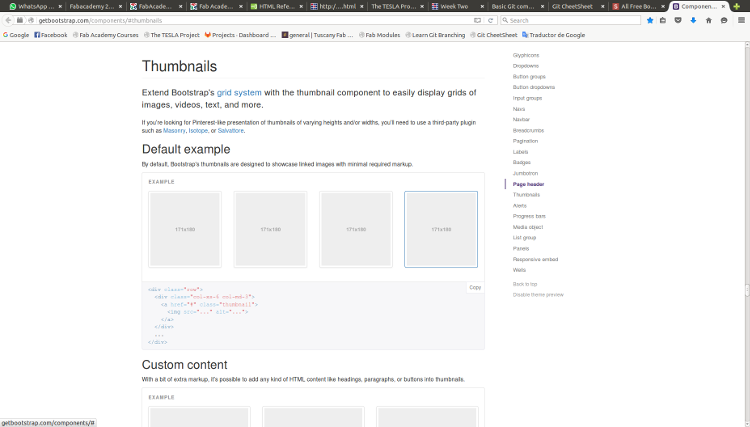
Task: Open a new tab with the green plus
Action: coord(737,6)
